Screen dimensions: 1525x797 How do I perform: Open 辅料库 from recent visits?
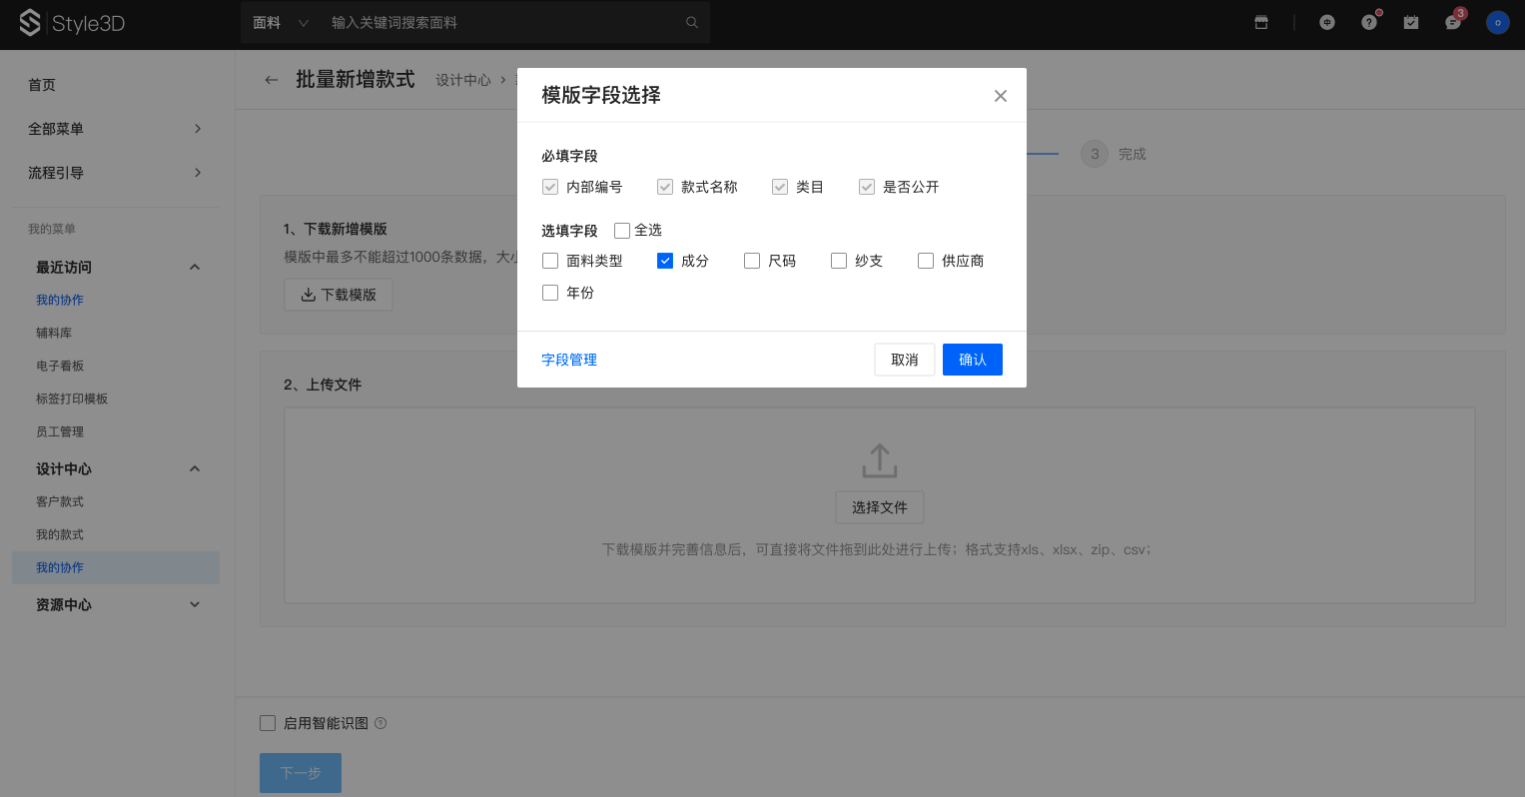[54, 333]
